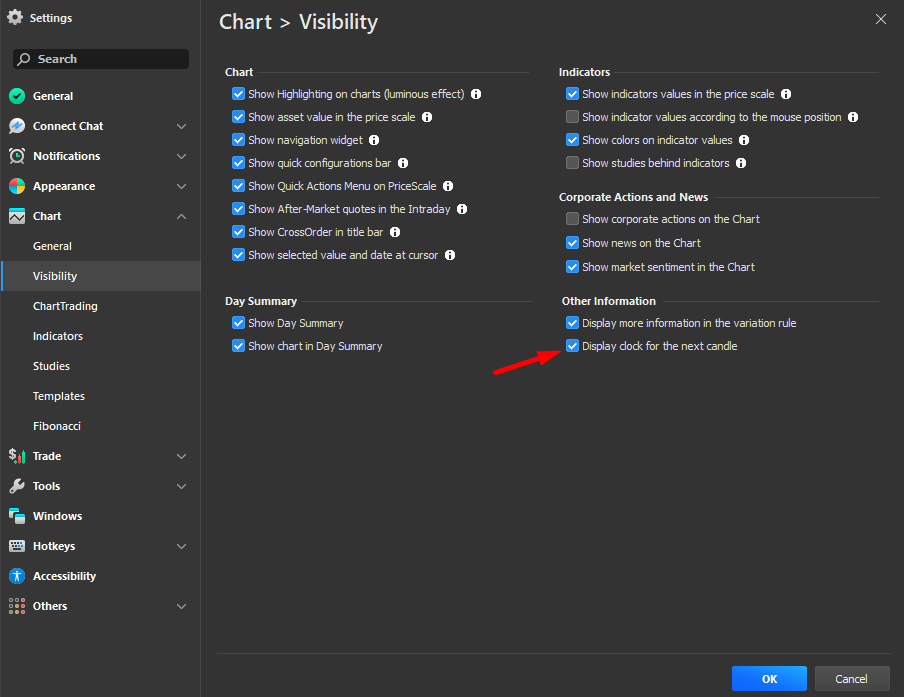The image size is (904, 697).
Task: Click the Tools wrench icon
Action: (17, 486)
